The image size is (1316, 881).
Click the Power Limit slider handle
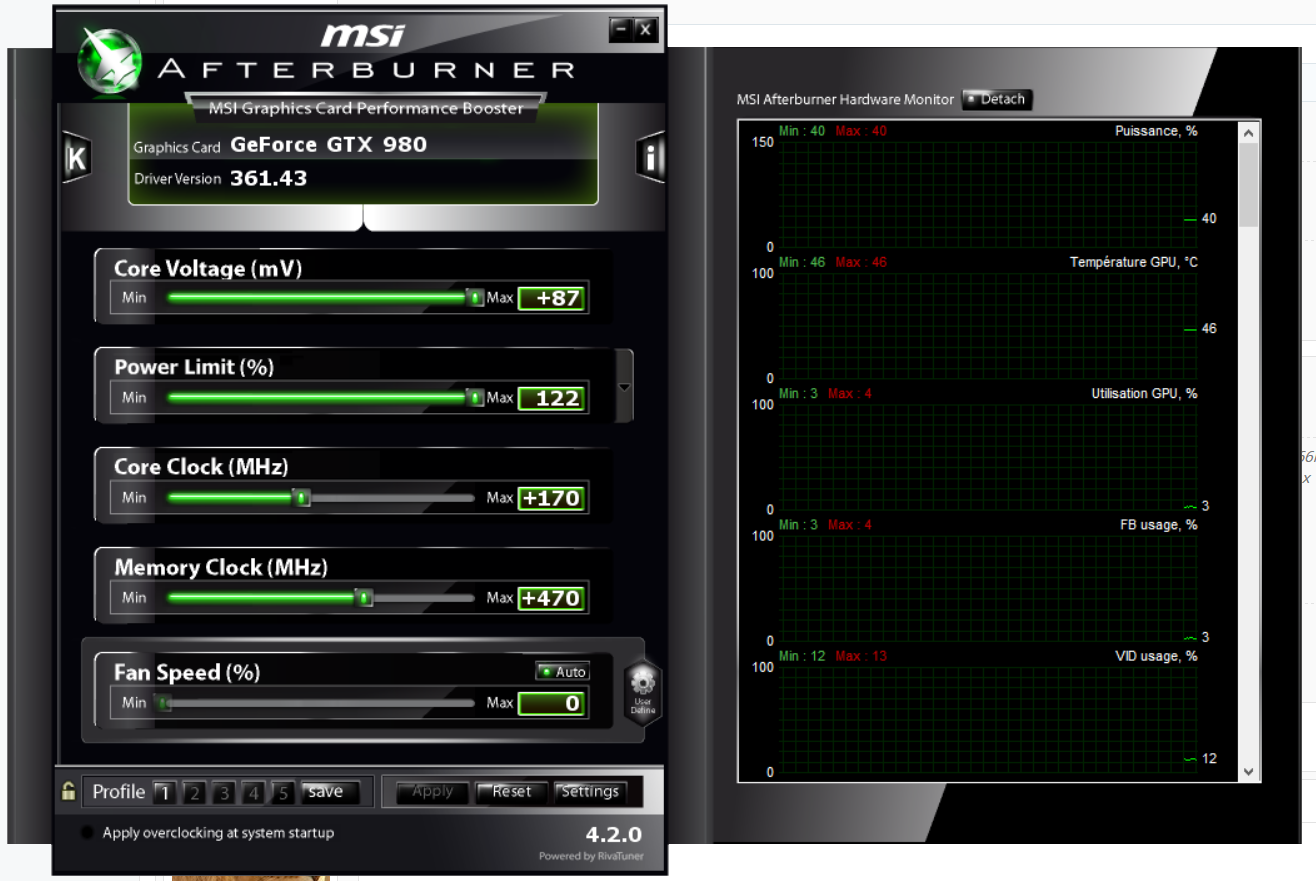[476, 398]
